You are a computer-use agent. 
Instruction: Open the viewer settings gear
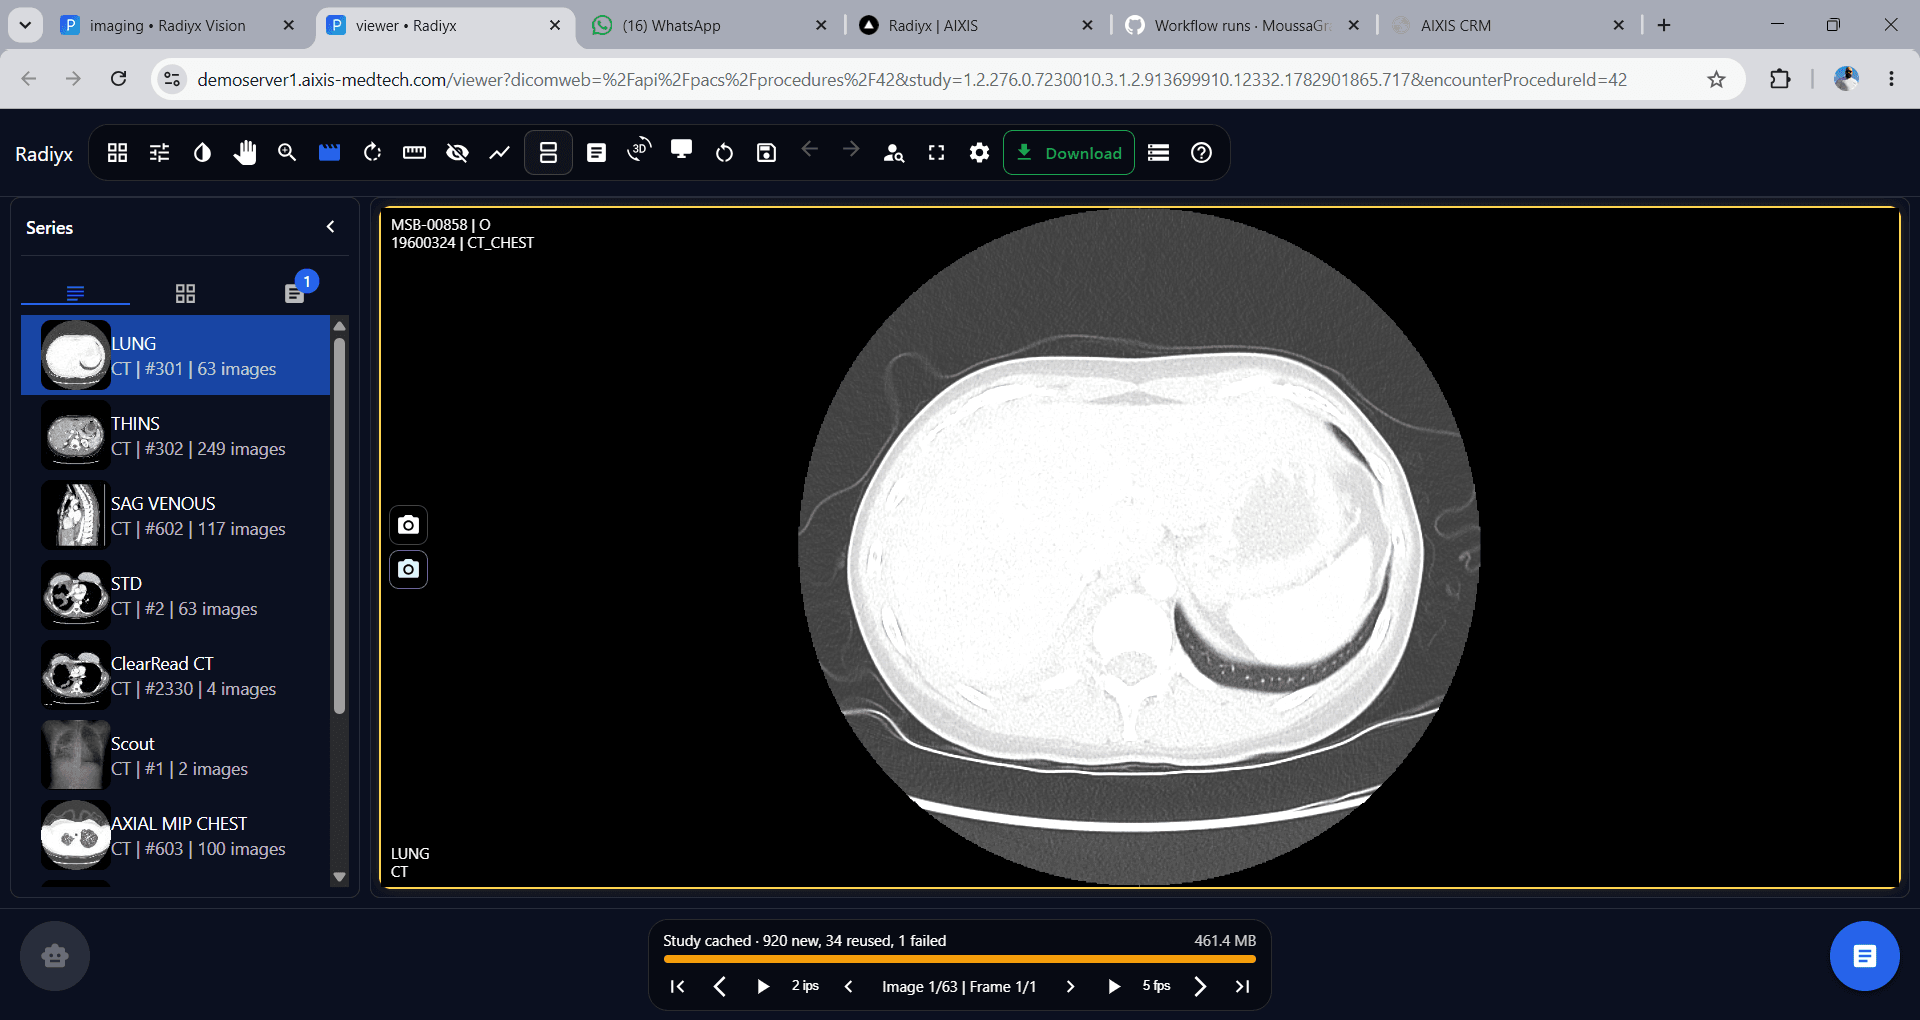(979, 153)
